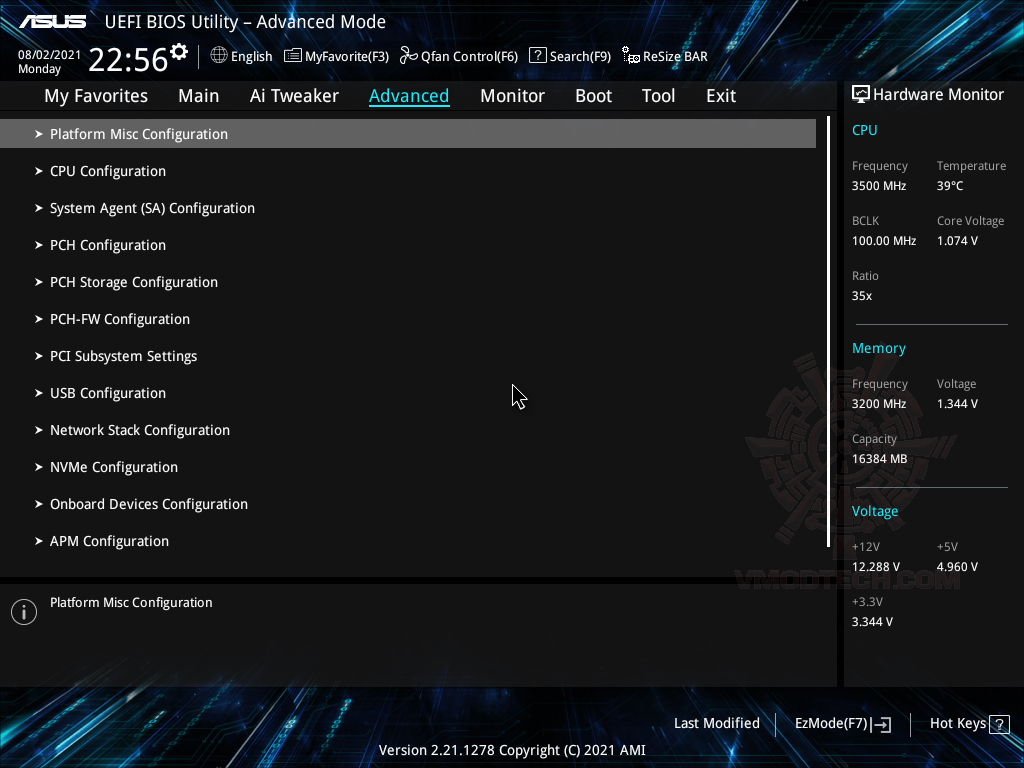Expand arrow for Platform Misc Configuration
This screenshot has width=1024, height=768.
point(39,134)
